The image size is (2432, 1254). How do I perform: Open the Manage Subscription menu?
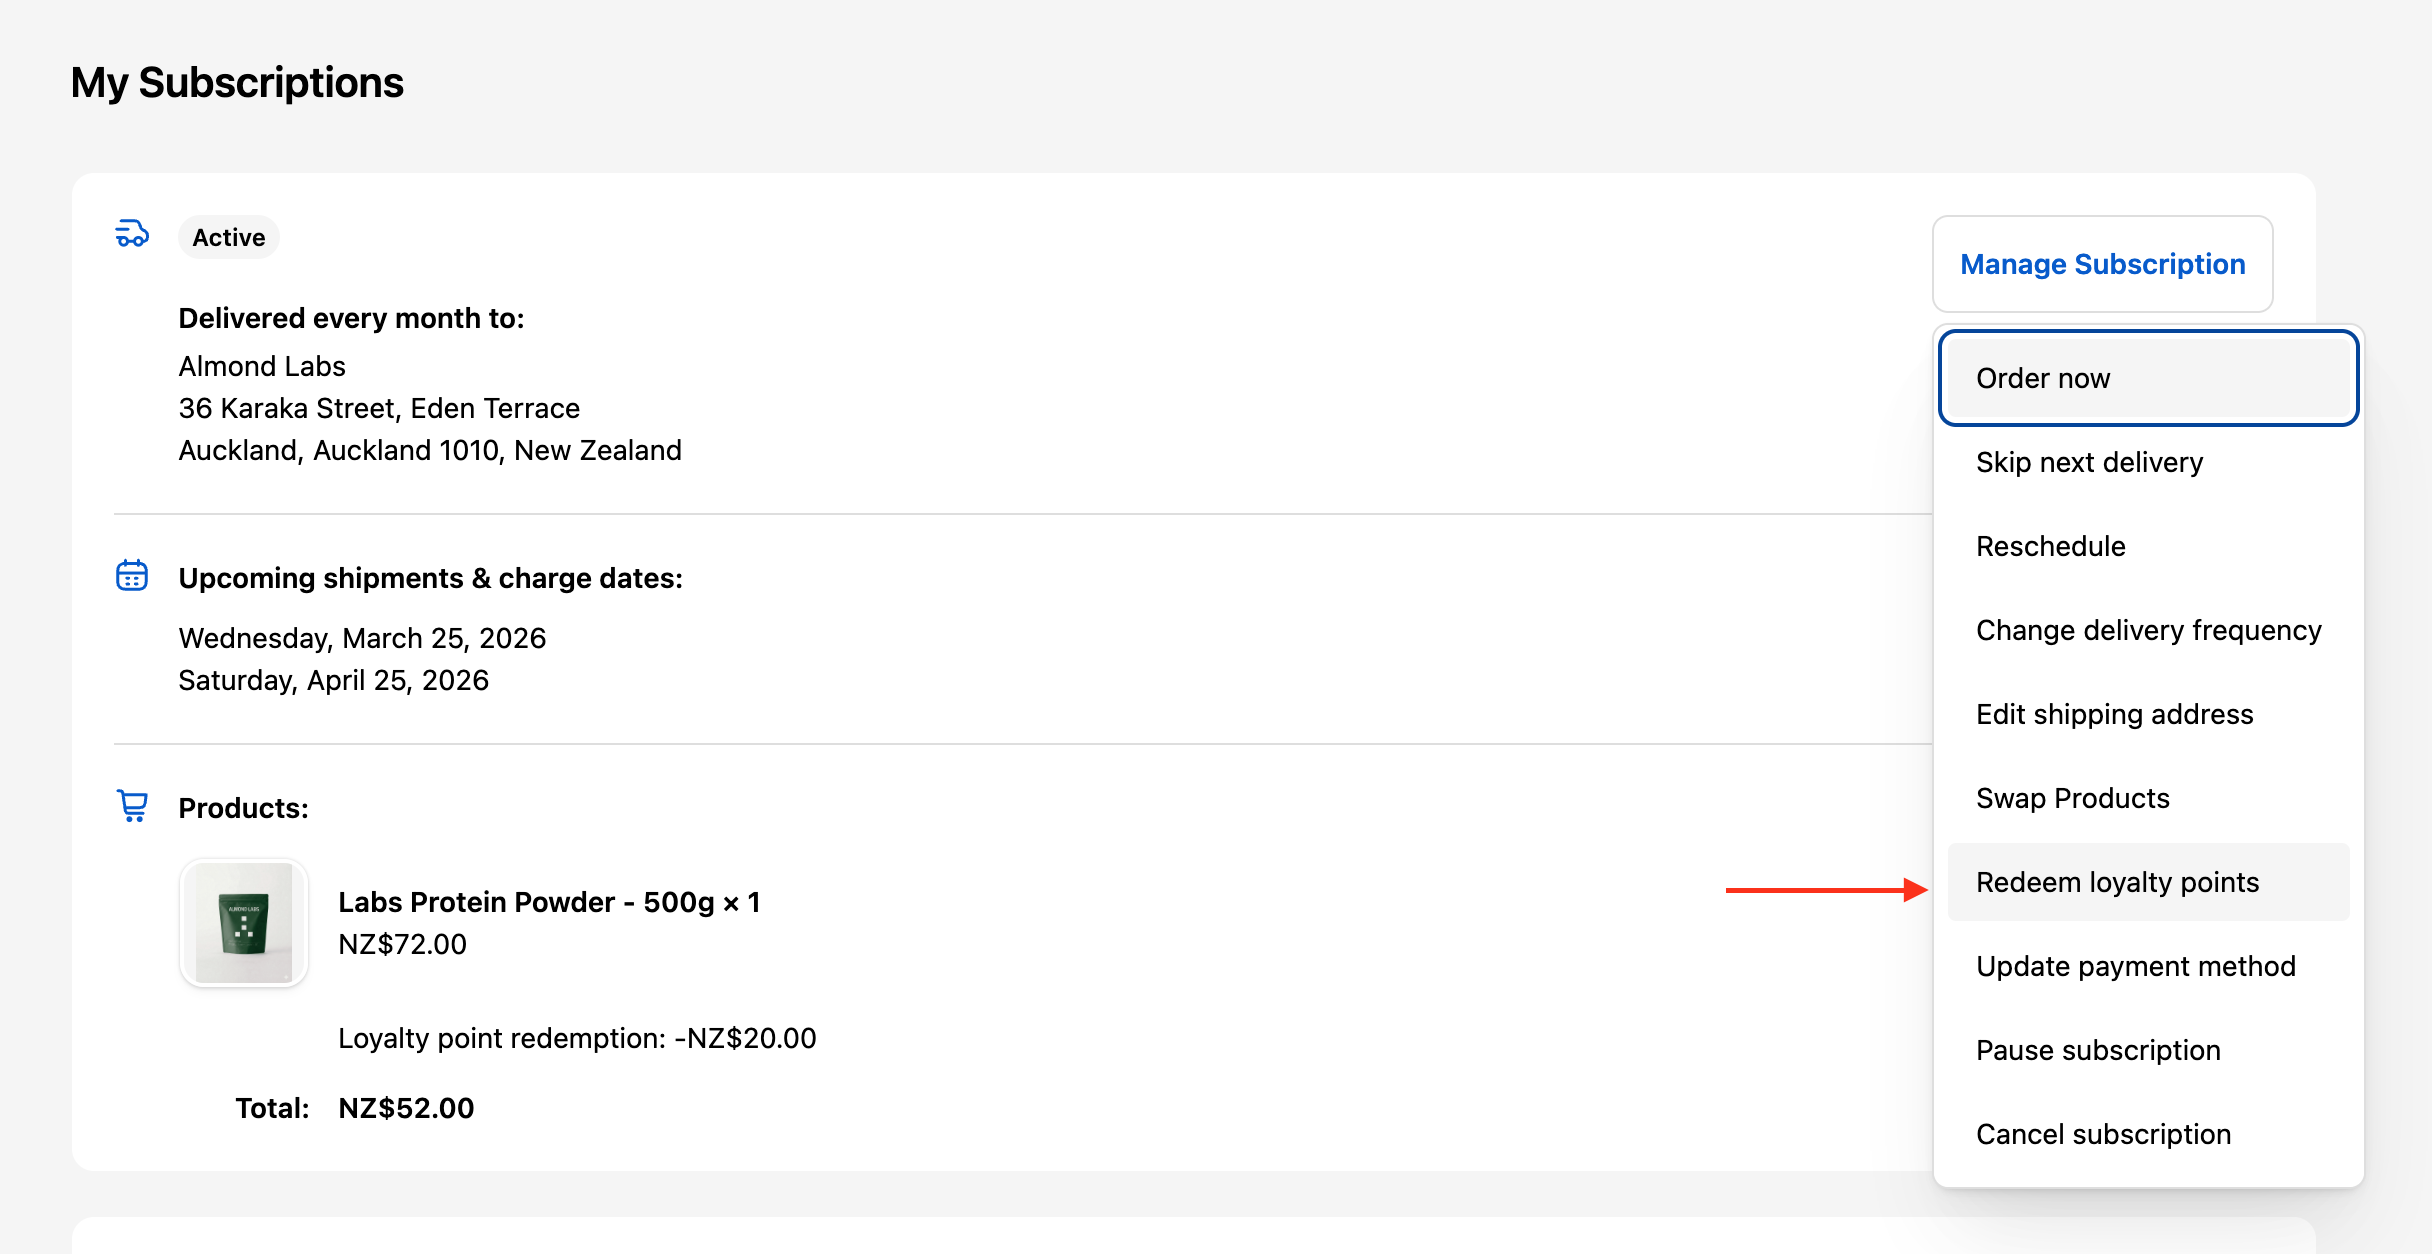2102,264
